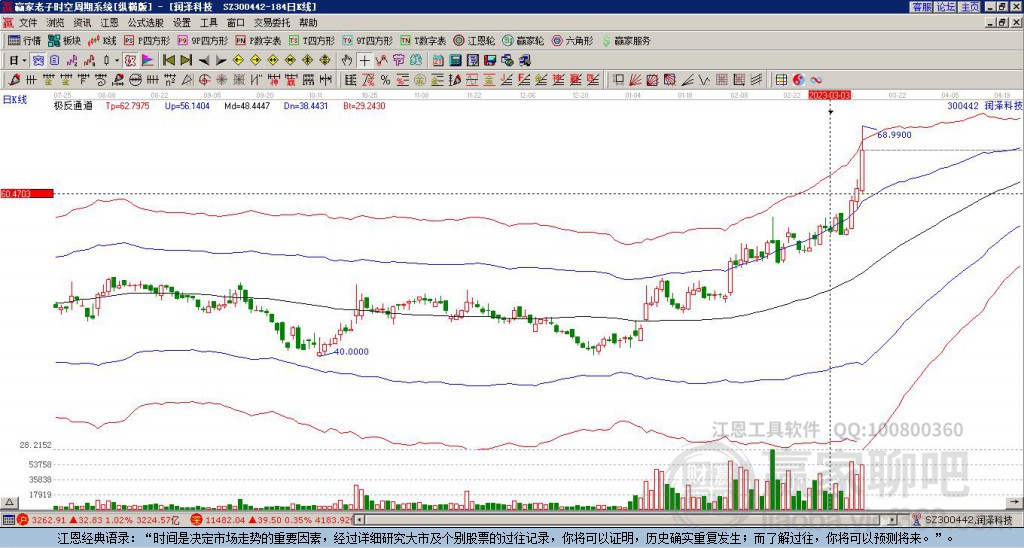Click the zigzag wave line tool
Screen dimensions: 1024x548
point(704,80)
